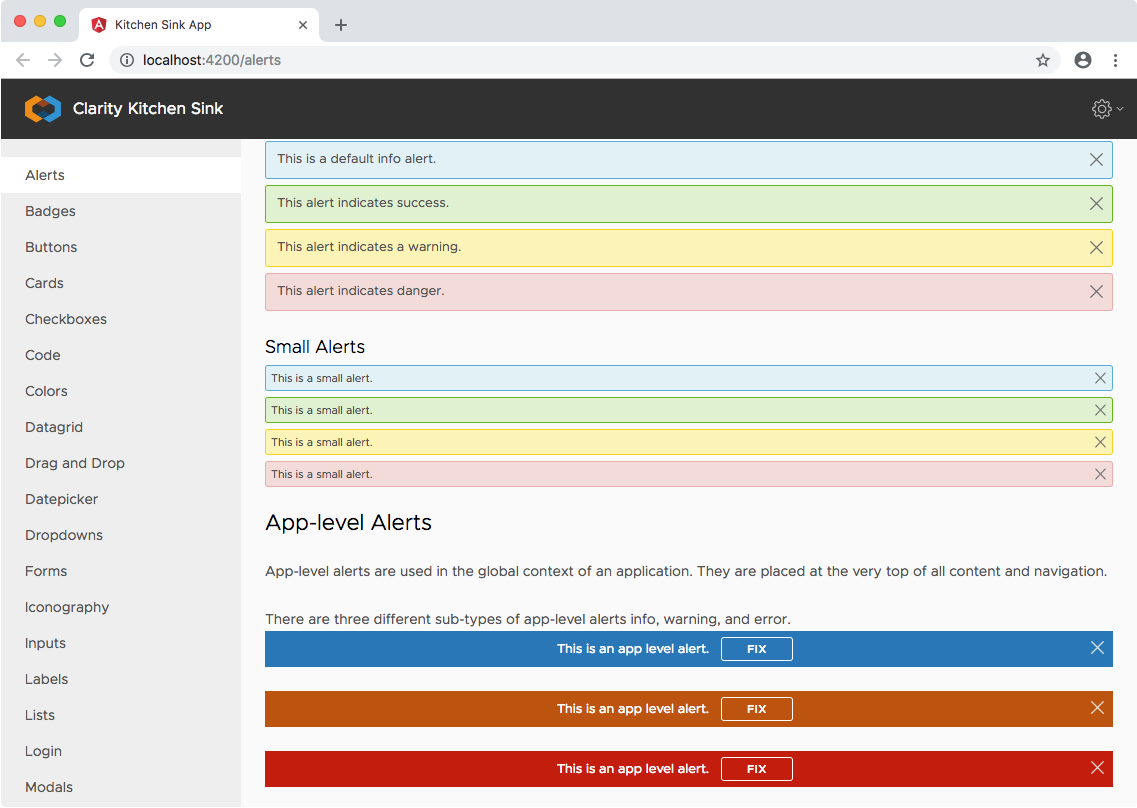Viewport: 1137px width, 808px height.
Task: Click the Clarity Kitchen Sink title
Action: (x=148, y=109)
